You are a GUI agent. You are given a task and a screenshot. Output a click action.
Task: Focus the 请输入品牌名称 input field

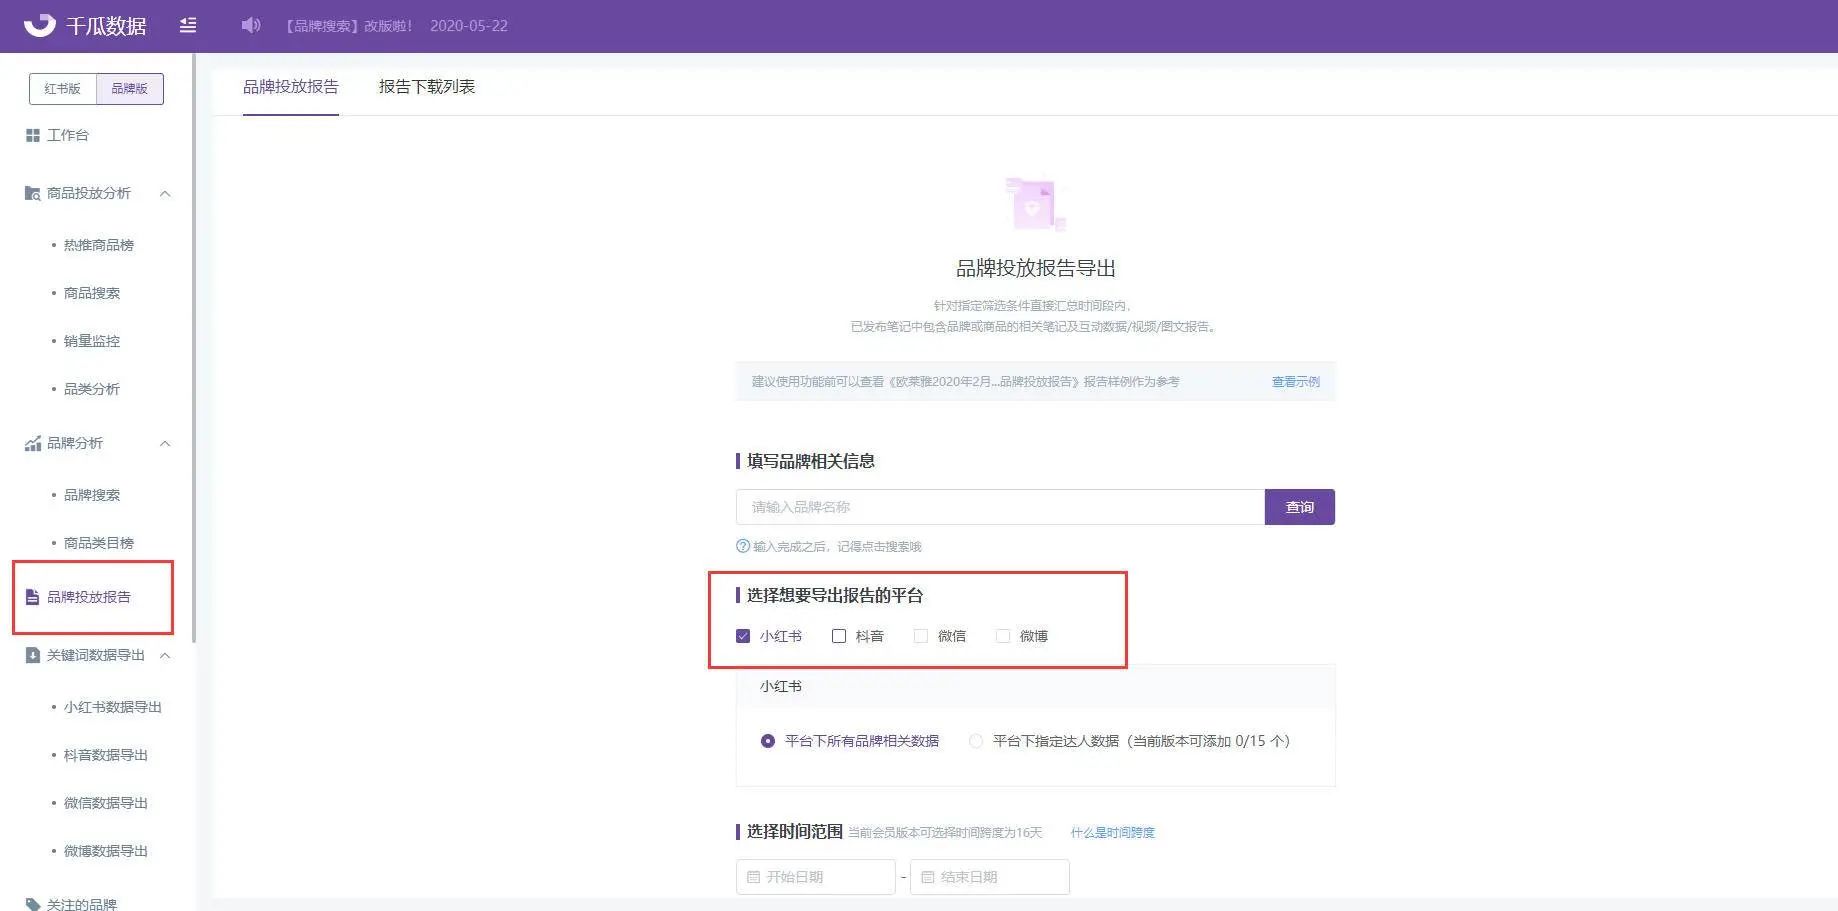[x=1000, y=507]
